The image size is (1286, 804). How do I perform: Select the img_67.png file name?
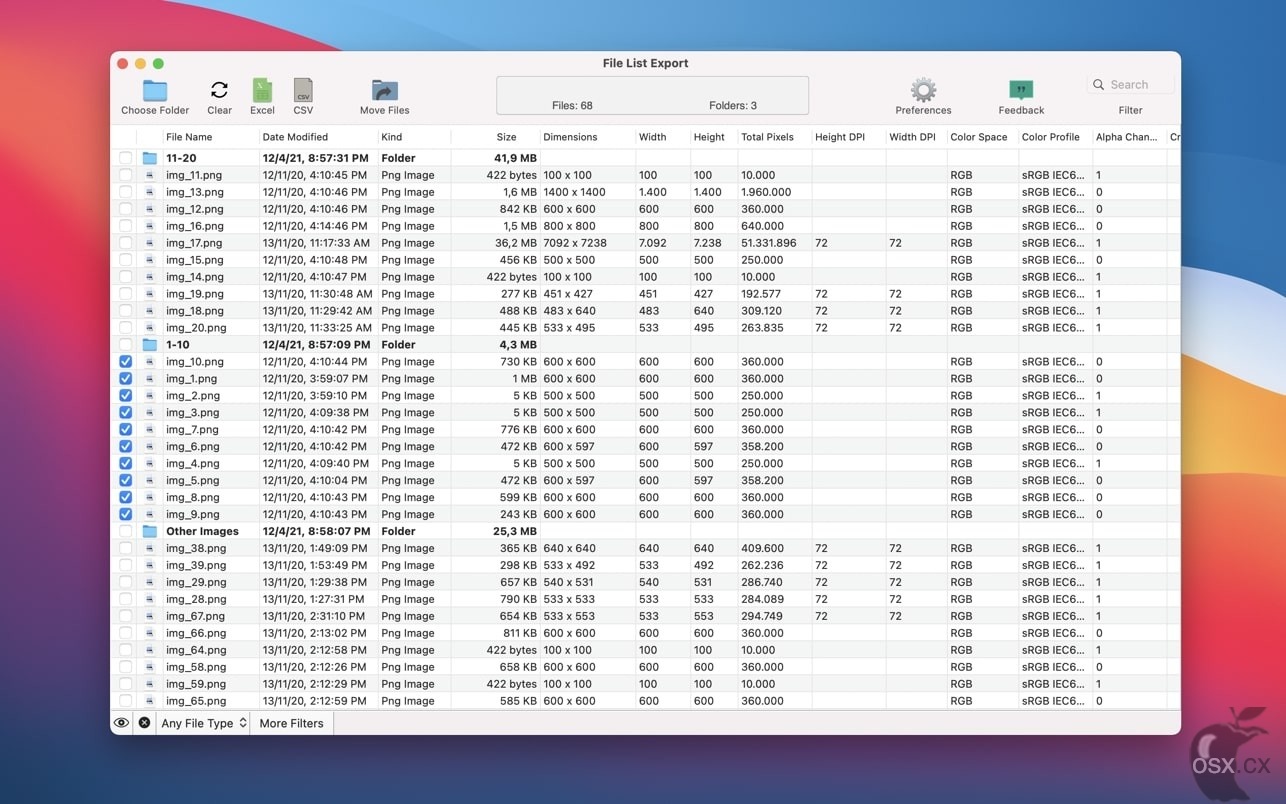point(196,617)
